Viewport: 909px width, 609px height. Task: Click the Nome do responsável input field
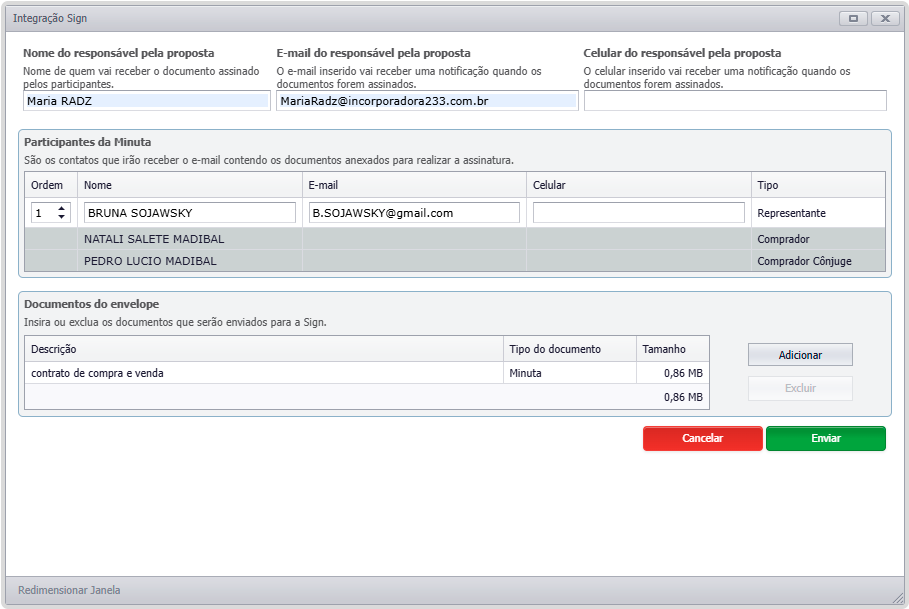146,101
